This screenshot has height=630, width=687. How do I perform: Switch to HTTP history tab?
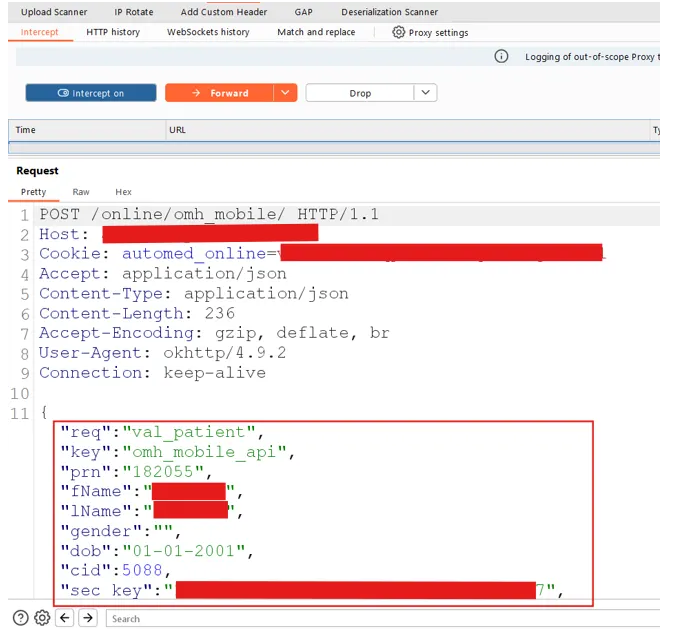pos(113,32)
